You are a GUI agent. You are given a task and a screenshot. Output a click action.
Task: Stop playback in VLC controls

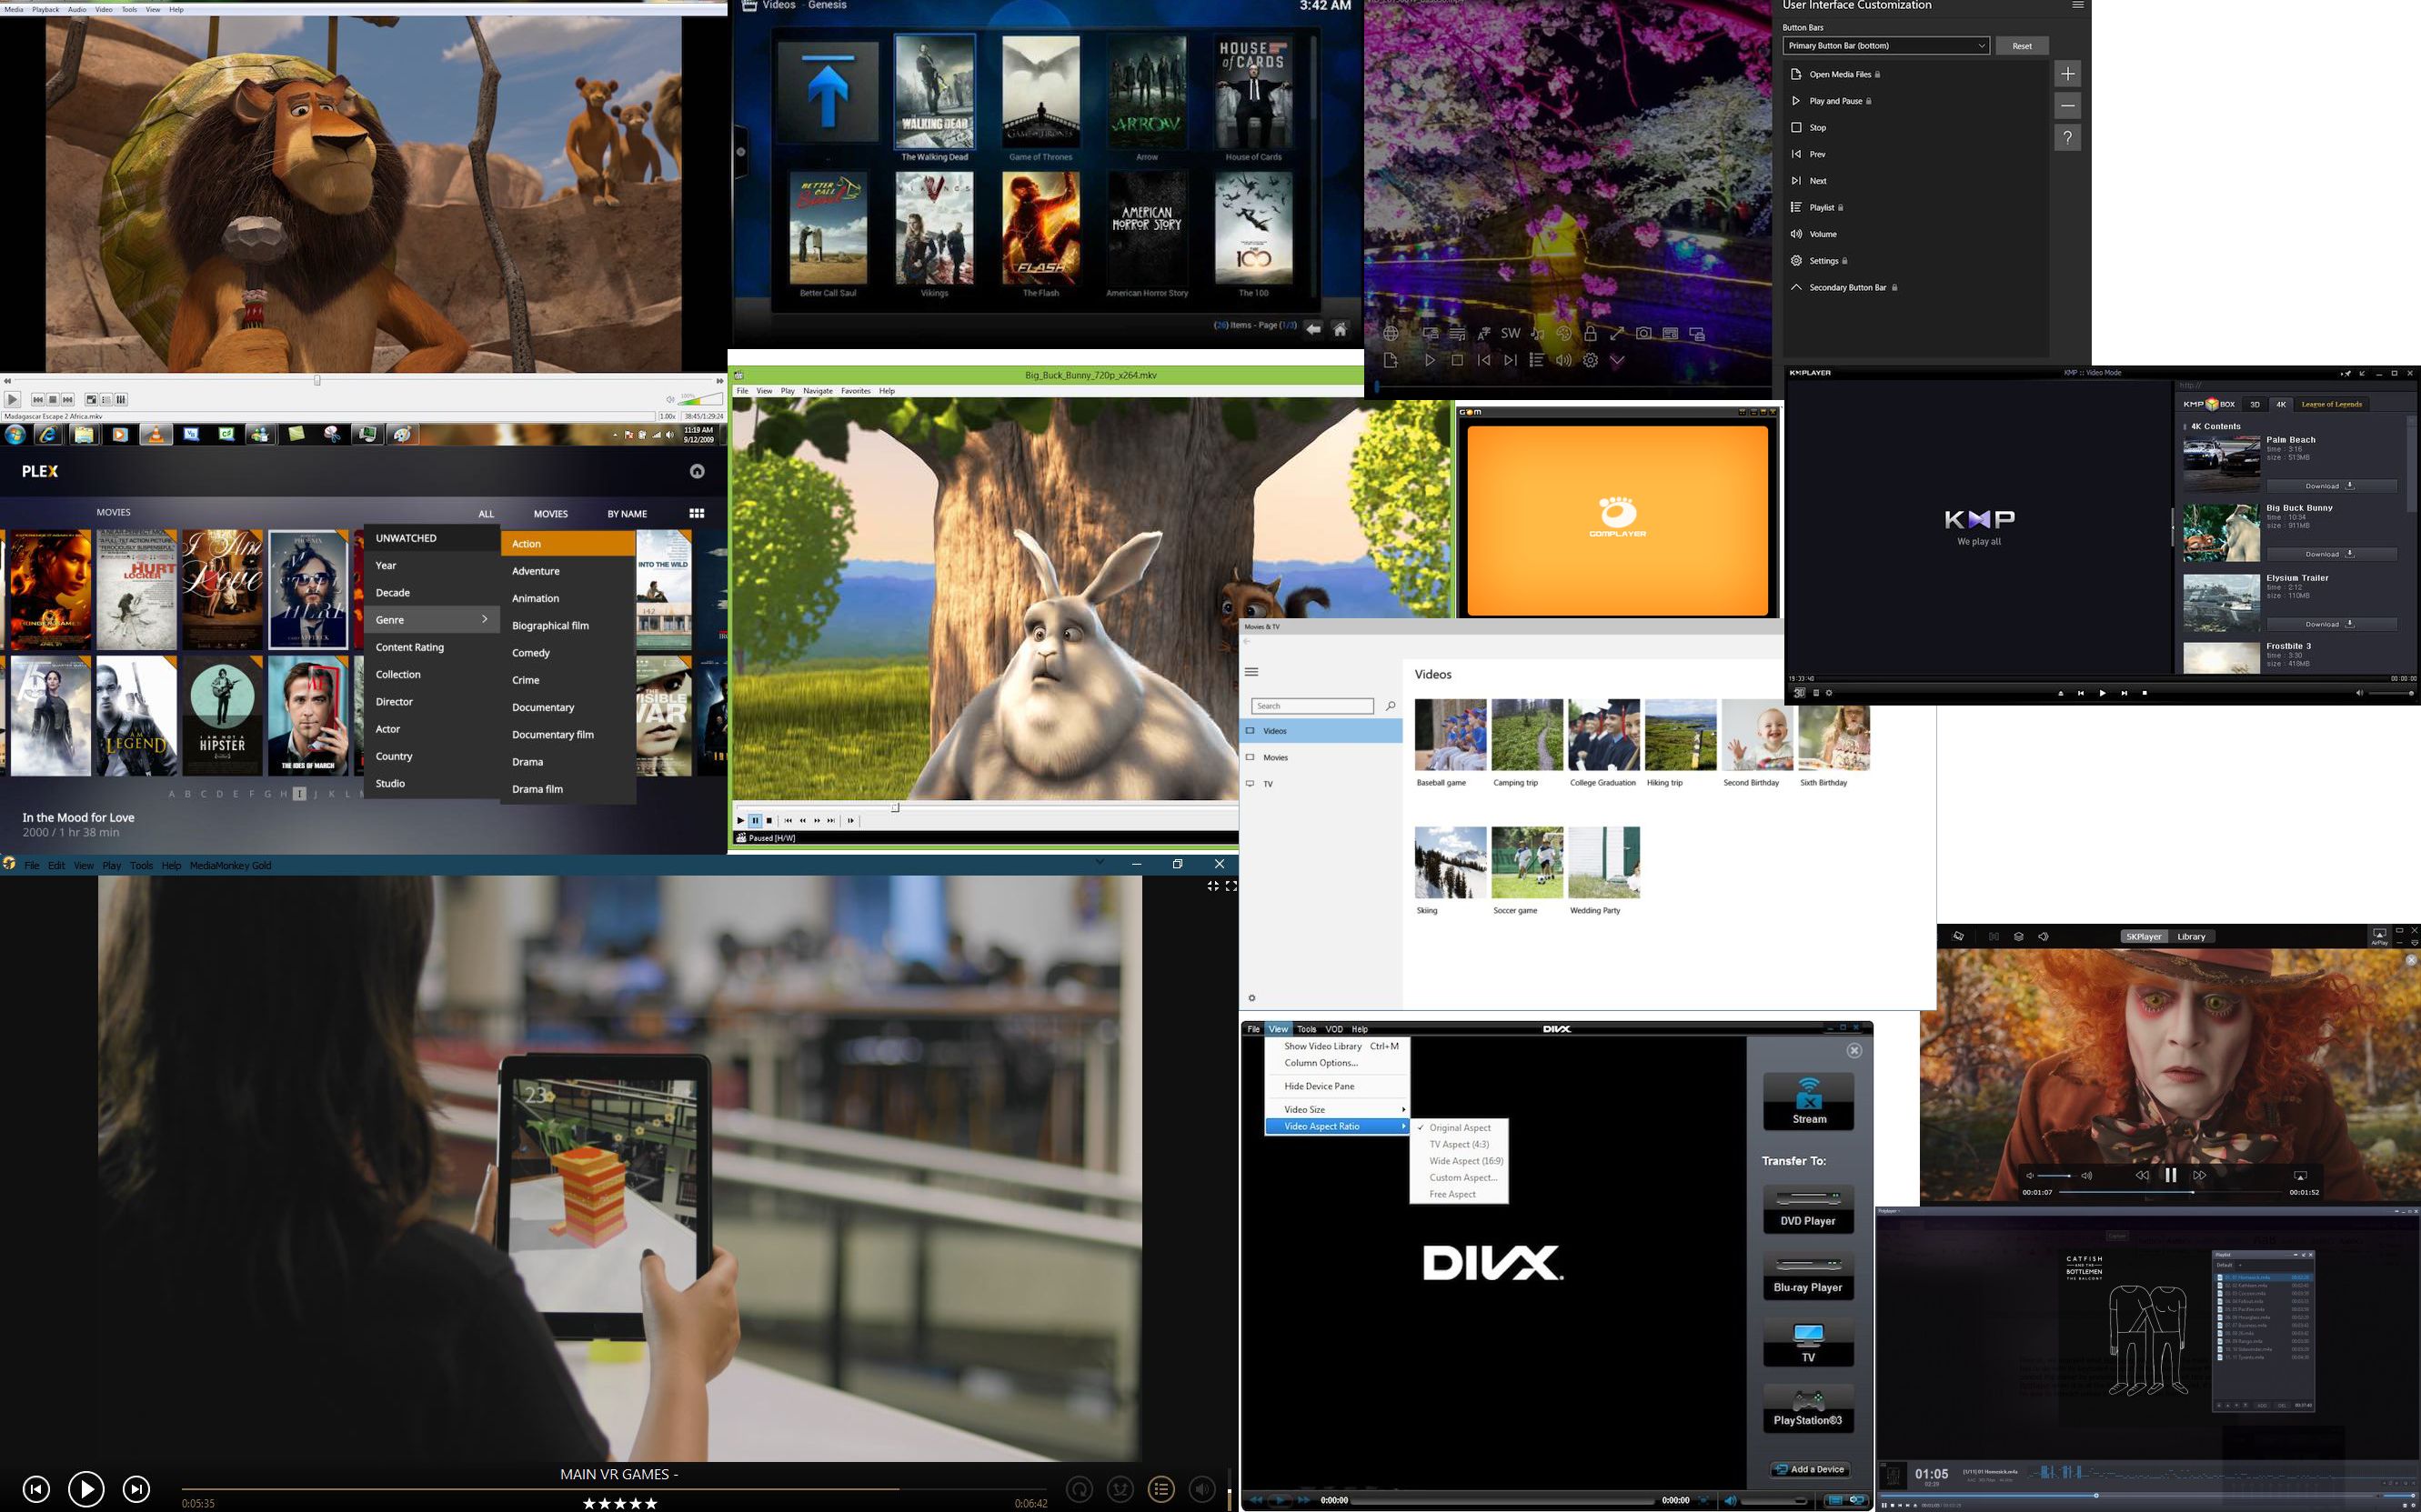[53, 399]
